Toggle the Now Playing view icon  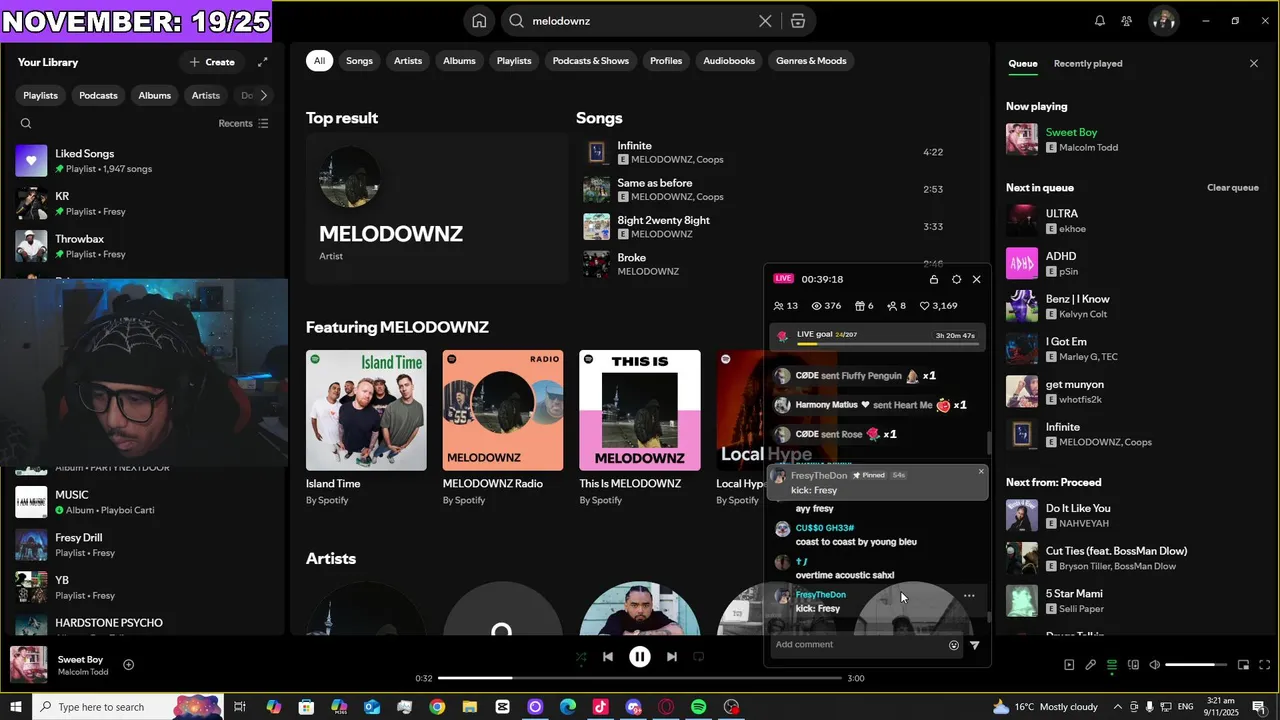(x=1069, y=665)
